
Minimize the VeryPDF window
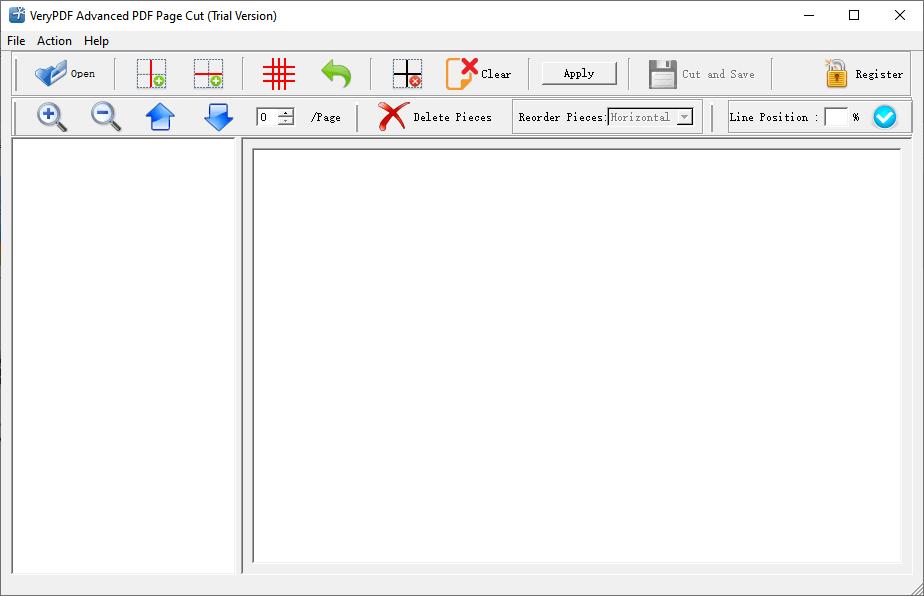(x=809, y=15)
